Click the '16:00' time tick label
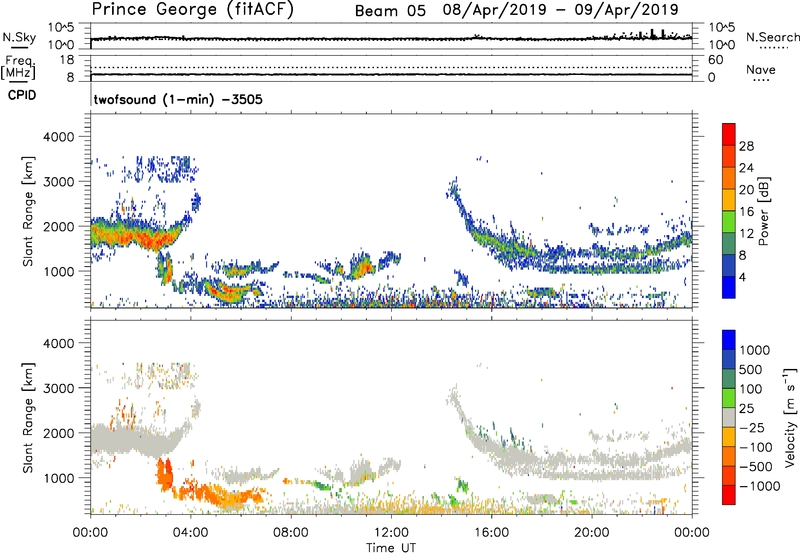800x554 pixels. tap(491, 533)
